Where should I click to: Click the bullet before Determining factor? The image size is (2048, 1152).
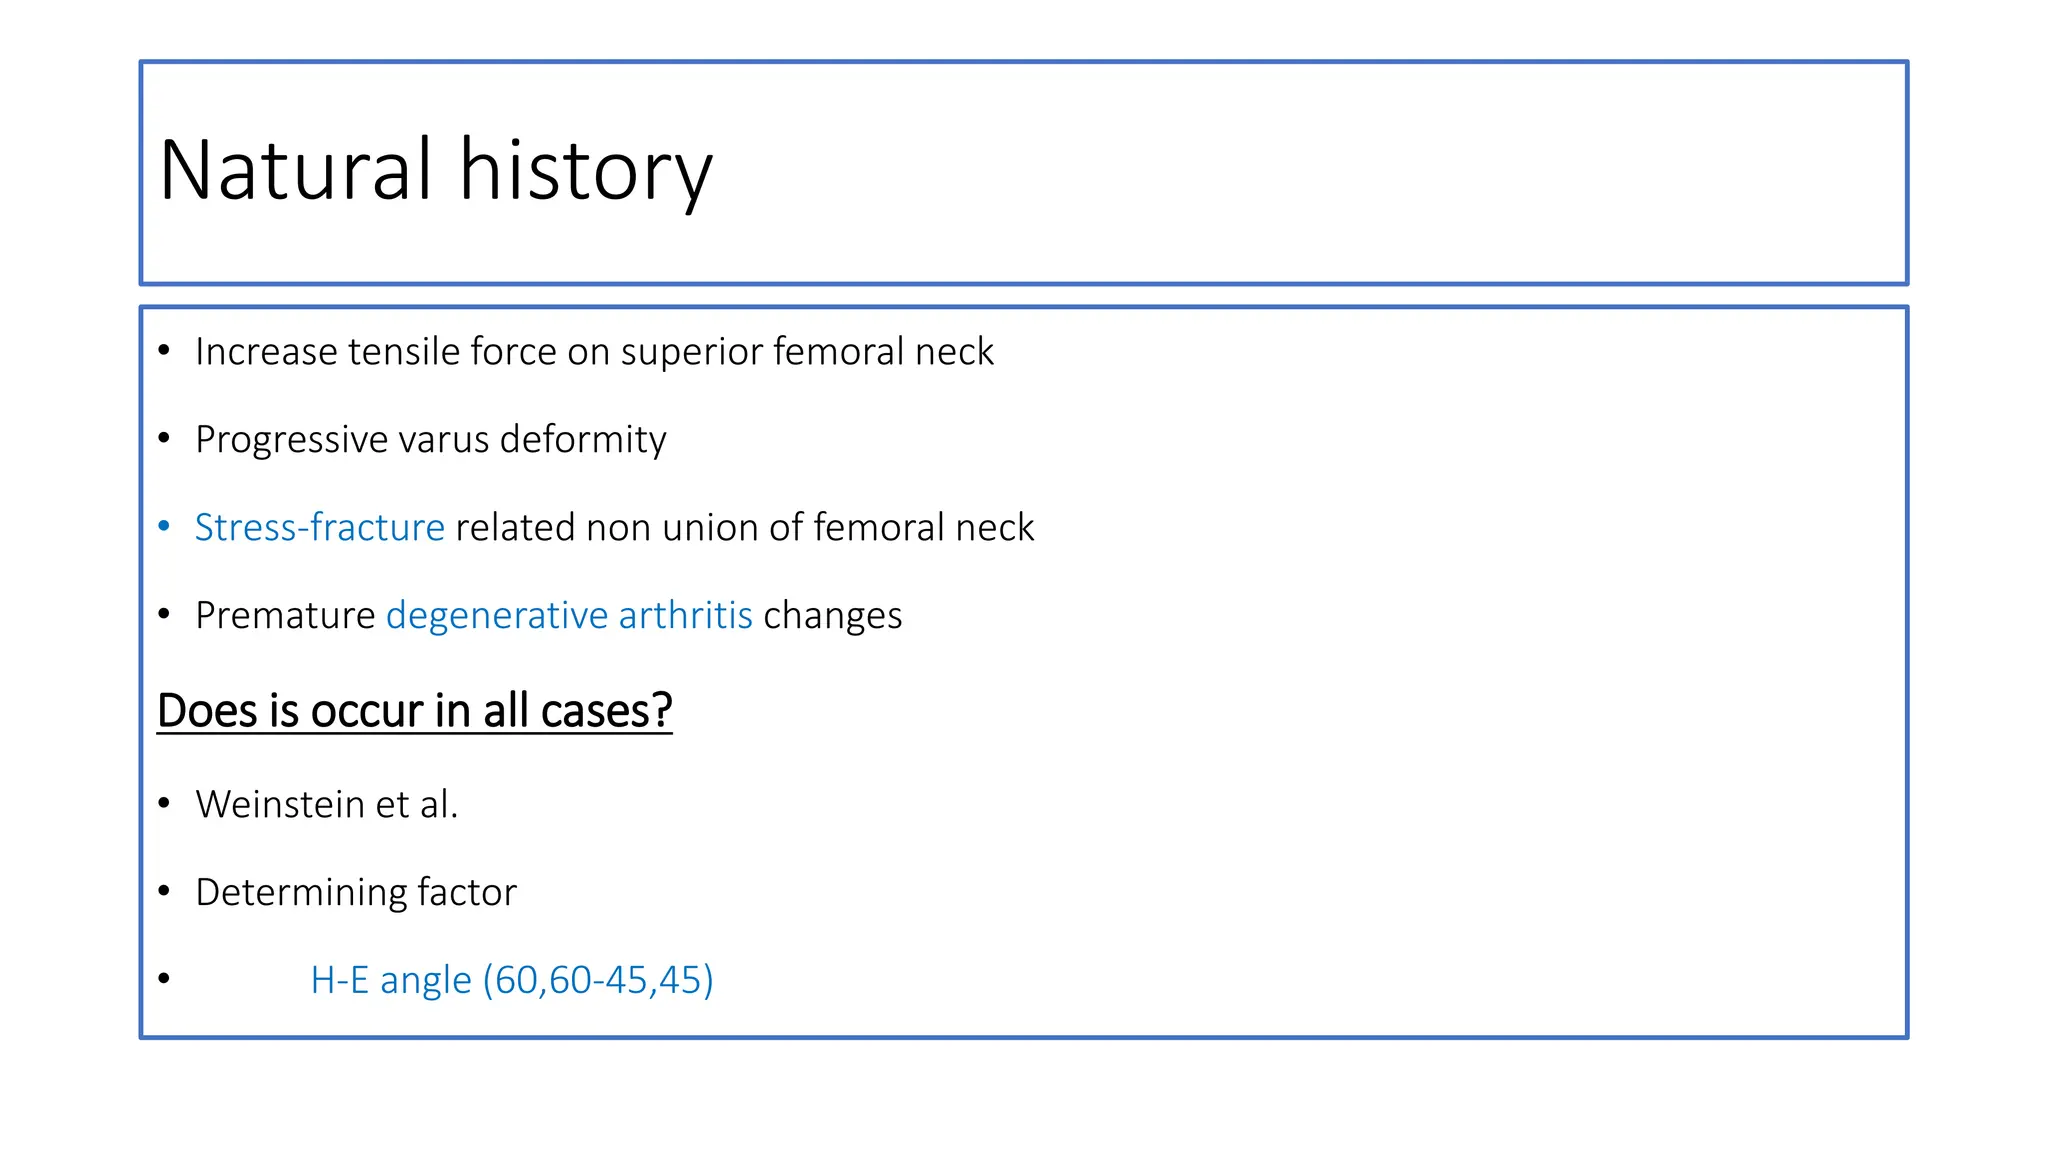click(164, 890)
